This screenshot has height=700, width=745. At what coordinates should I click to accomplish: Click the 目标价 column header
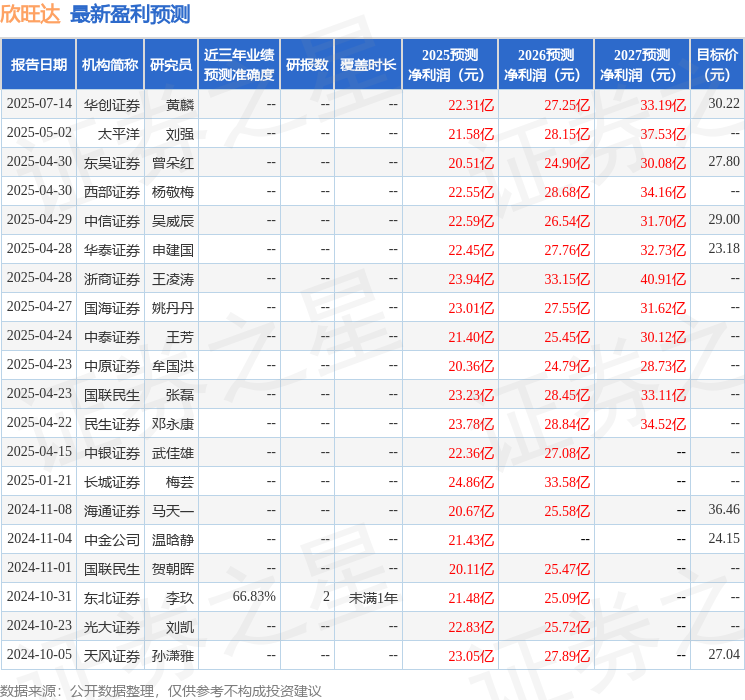tap(717, 65)
